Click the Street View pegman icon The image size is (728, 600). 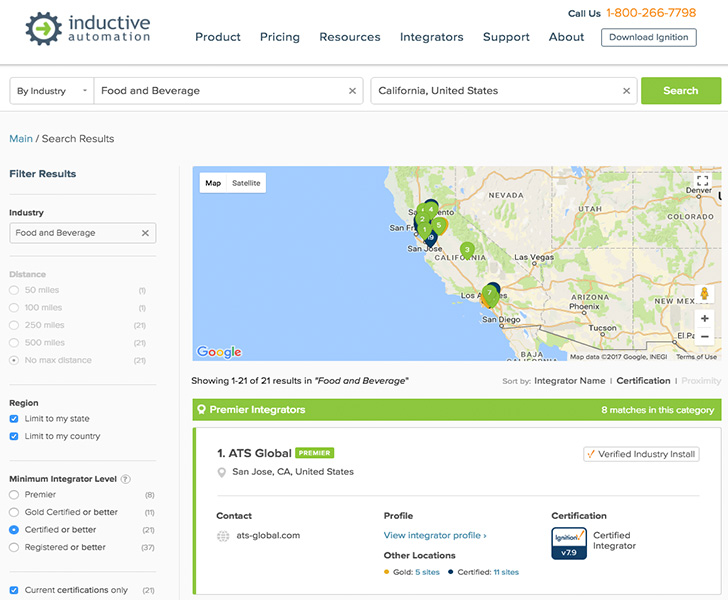pyautogui.click(x=704, y=293)
